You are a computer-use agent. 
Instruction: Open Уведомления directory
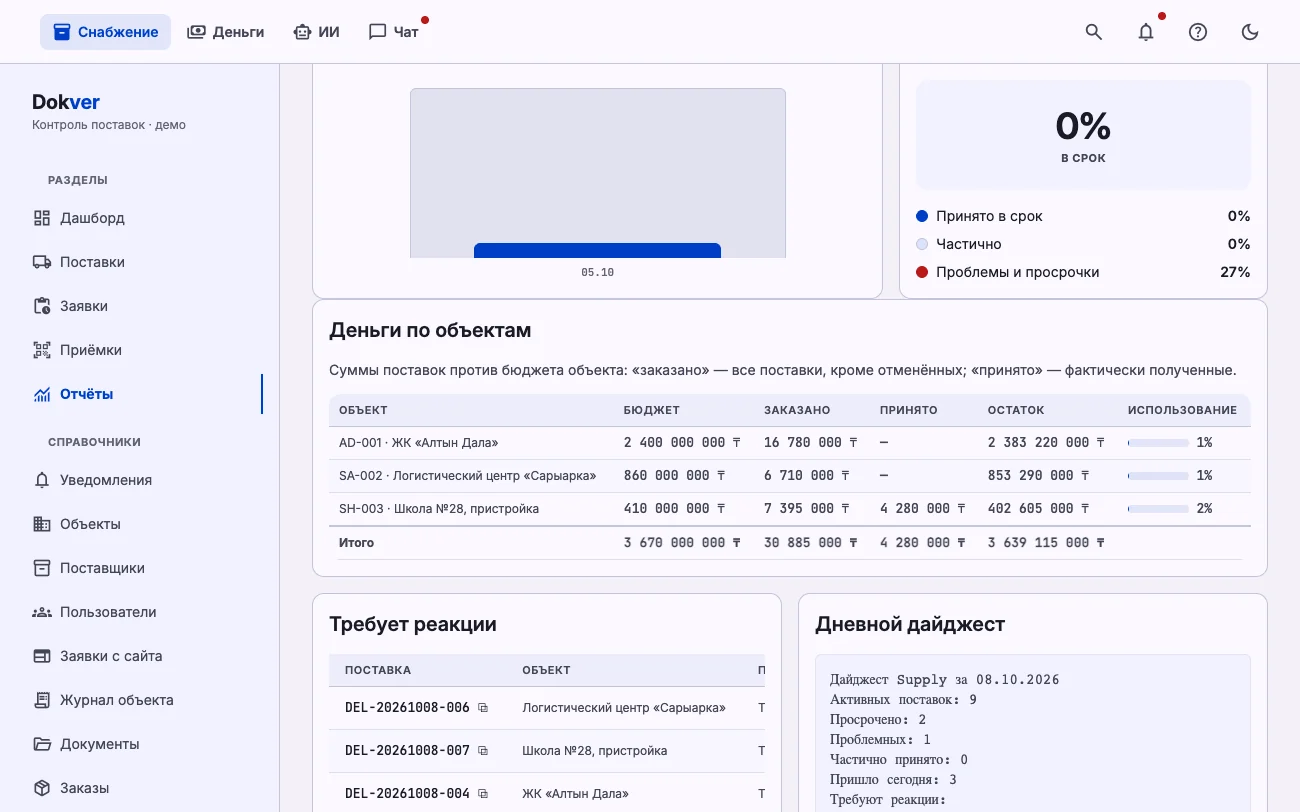140,480
